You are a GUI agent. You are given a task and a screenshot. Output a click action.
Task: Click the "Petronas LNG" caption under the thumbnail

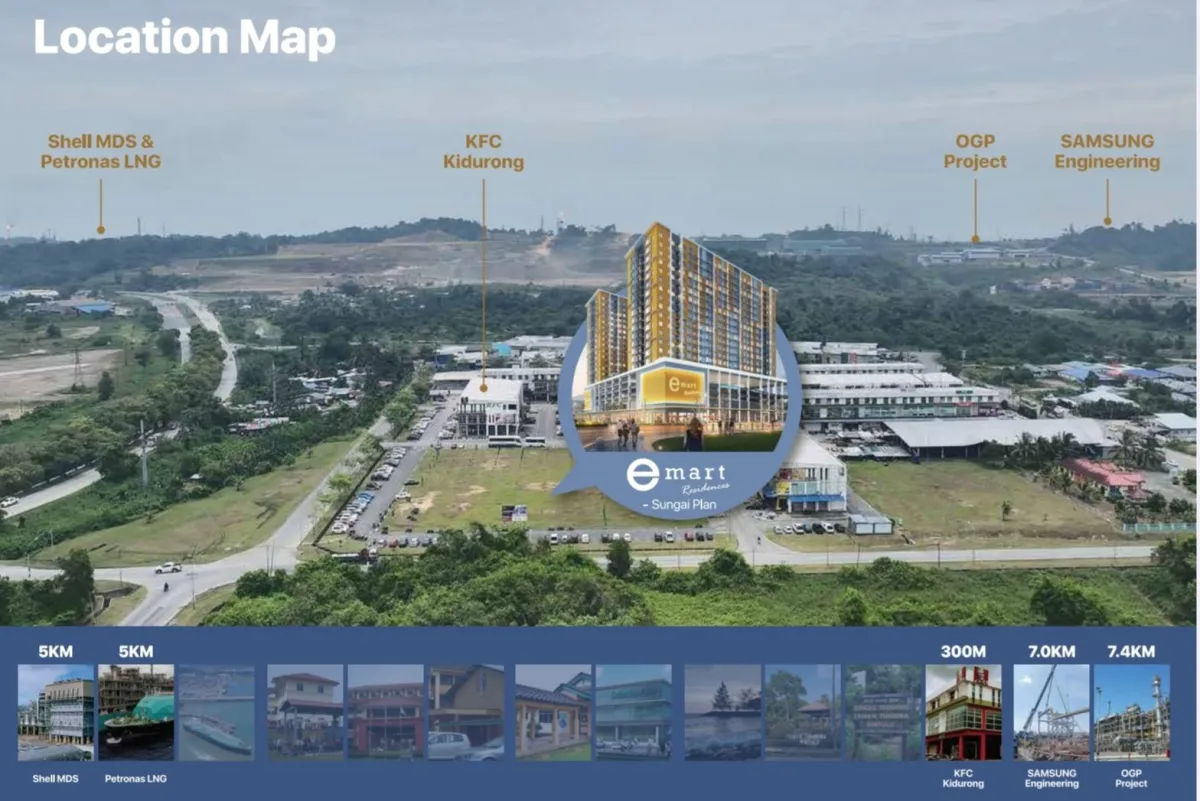click(x=136, y=777)
